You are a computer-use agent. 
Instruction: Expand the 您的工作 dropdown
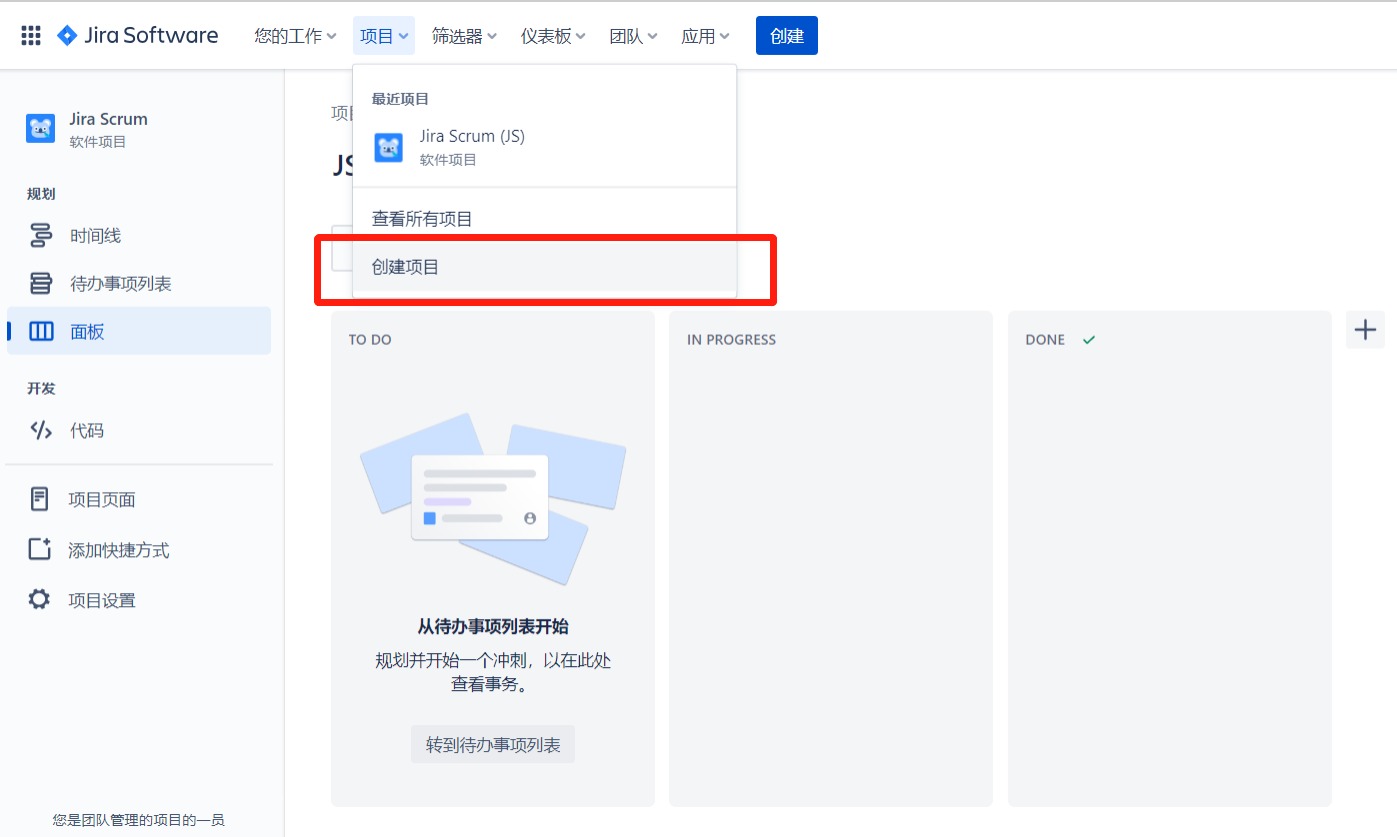click(294, 34)
